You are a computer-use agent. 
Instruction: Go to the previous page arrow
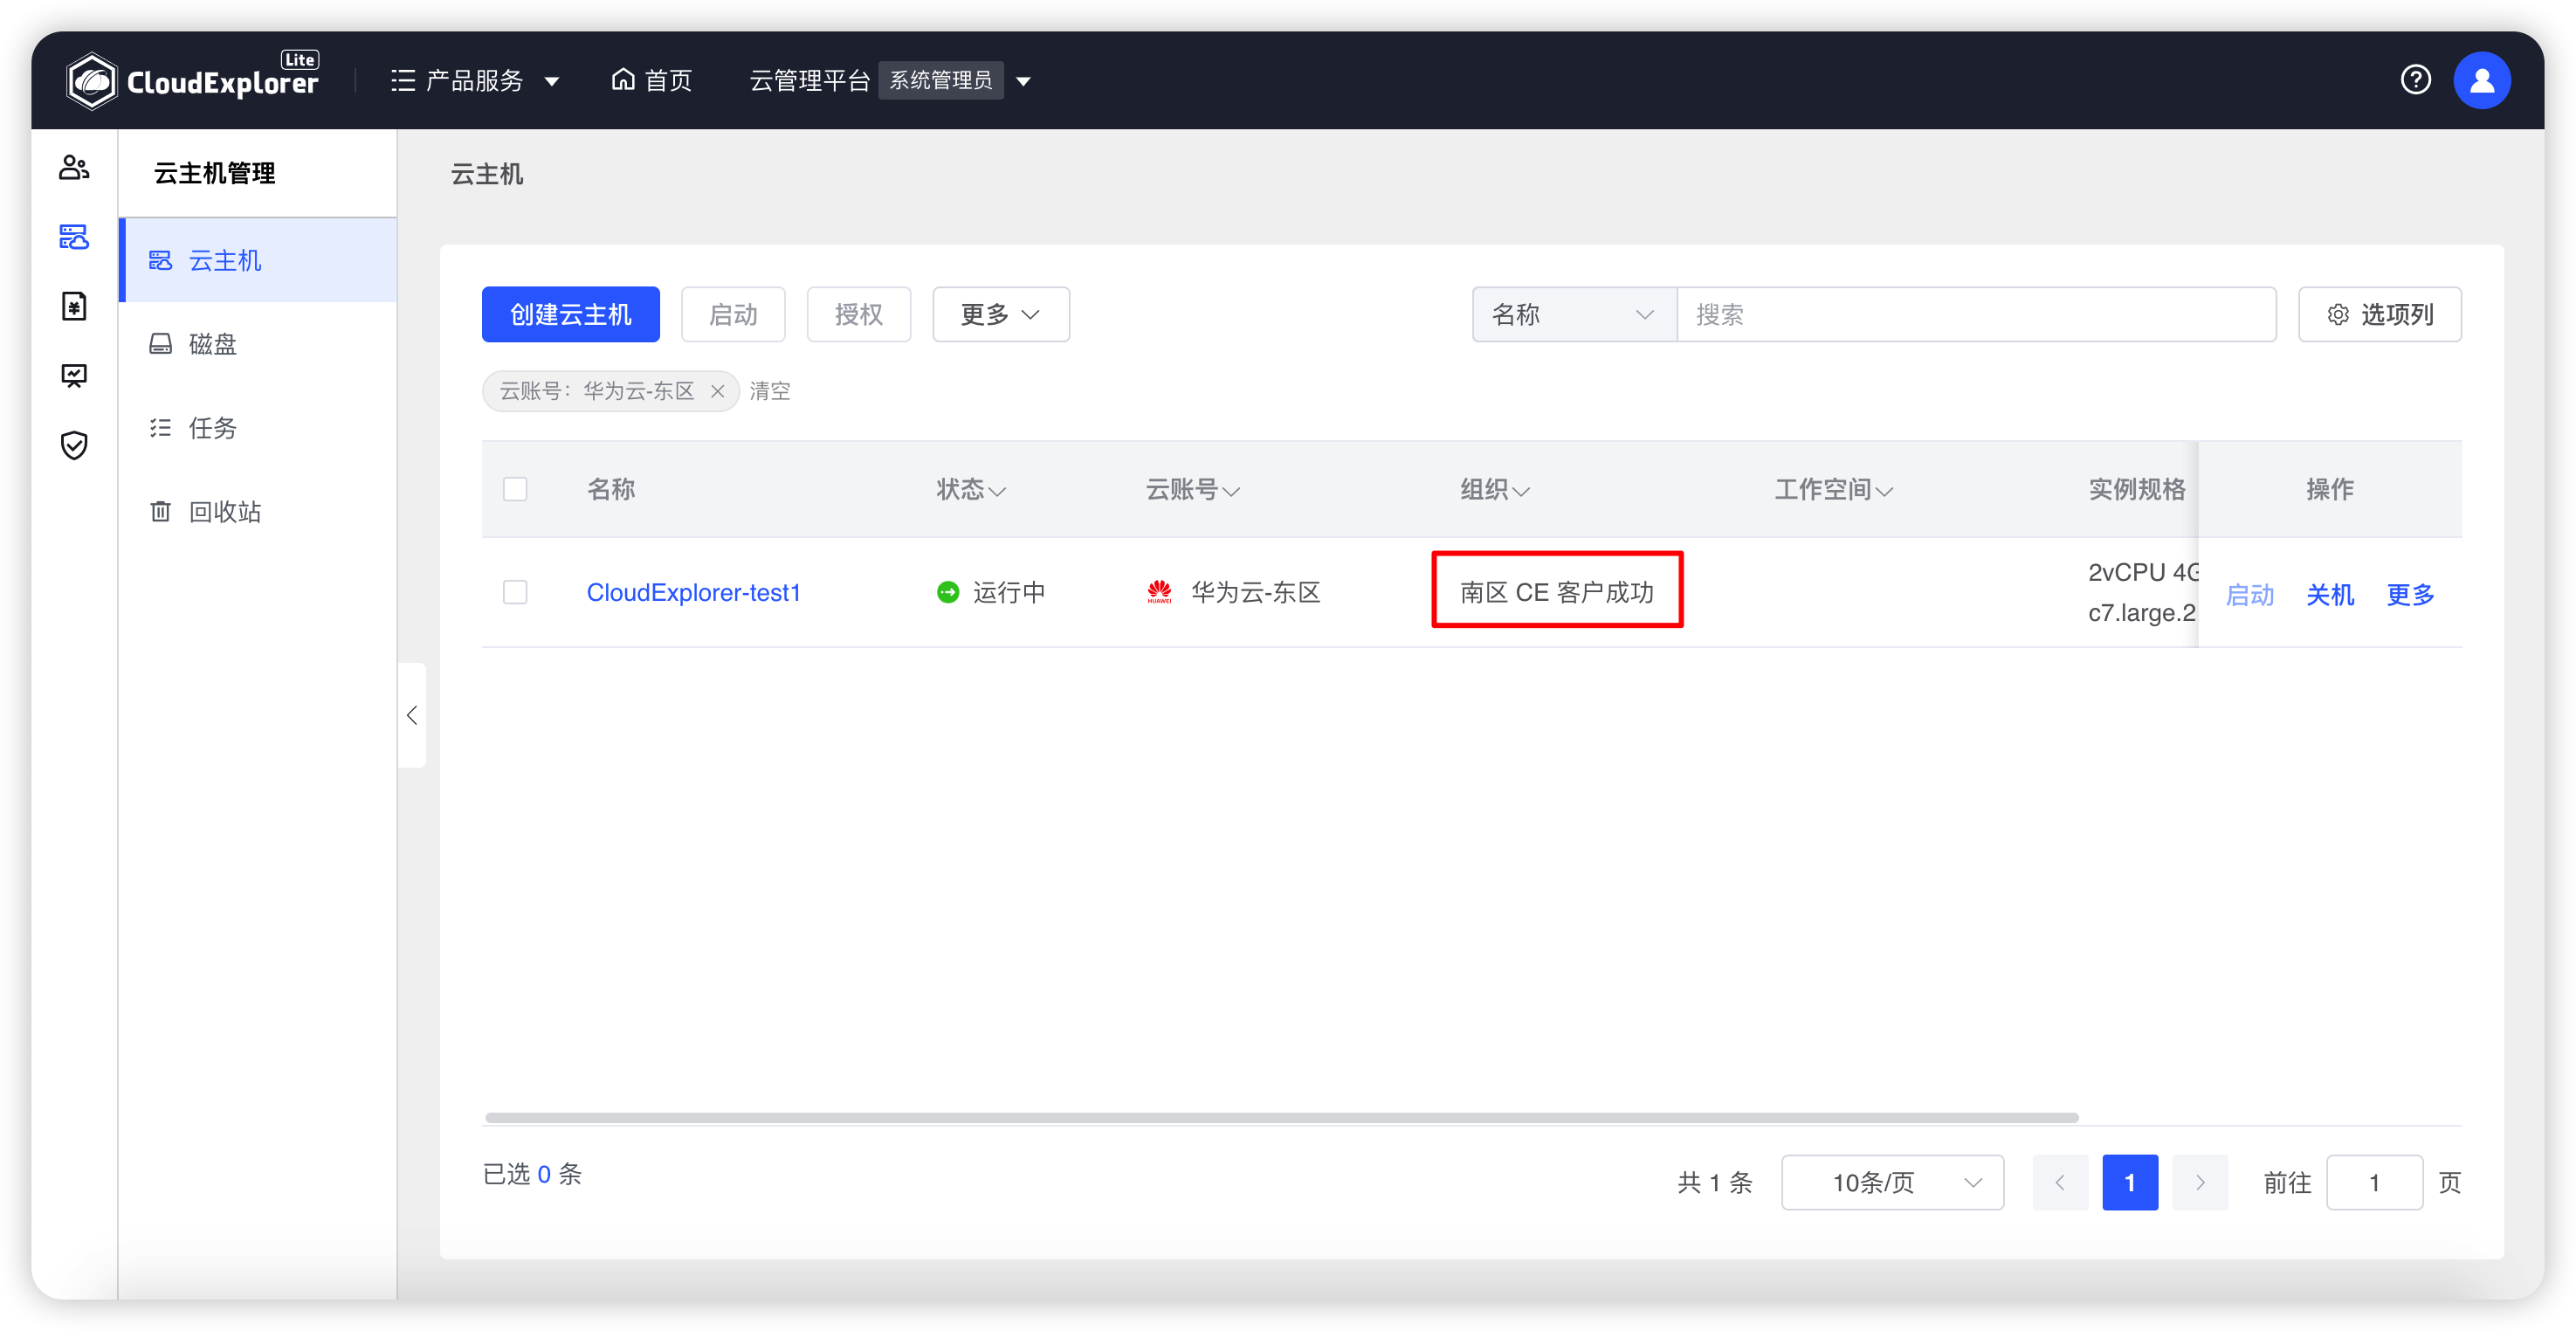coord(2060,1182)
